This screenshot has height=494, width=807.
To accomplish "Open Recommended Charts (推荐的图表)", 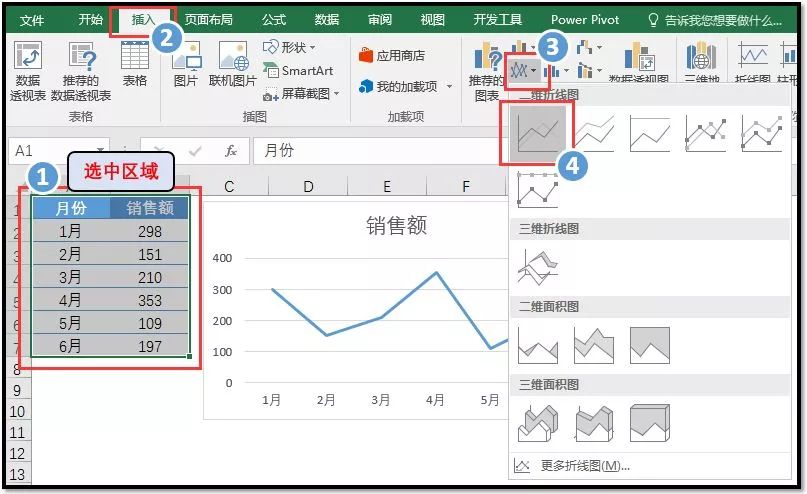I will 485,72.
